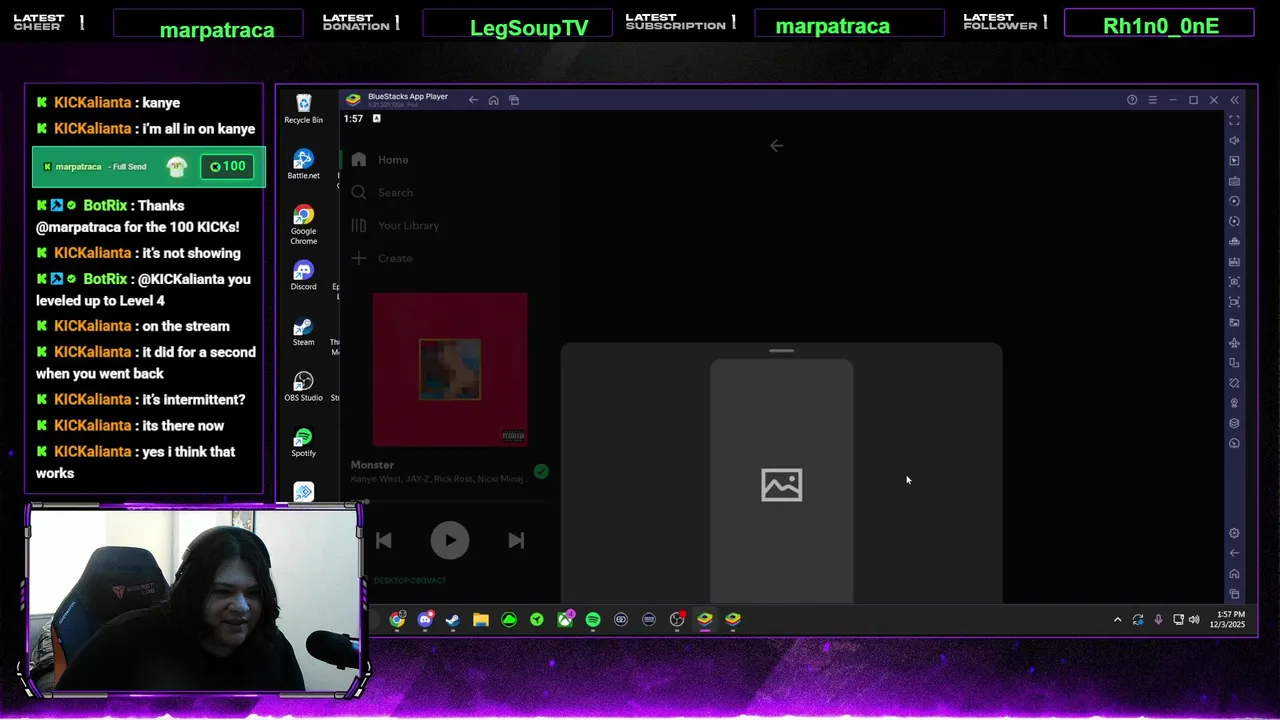This screenshot has height=720, width=1280.
Task: Click the Xbox icon in the taskbar
Action: [565, 620]
